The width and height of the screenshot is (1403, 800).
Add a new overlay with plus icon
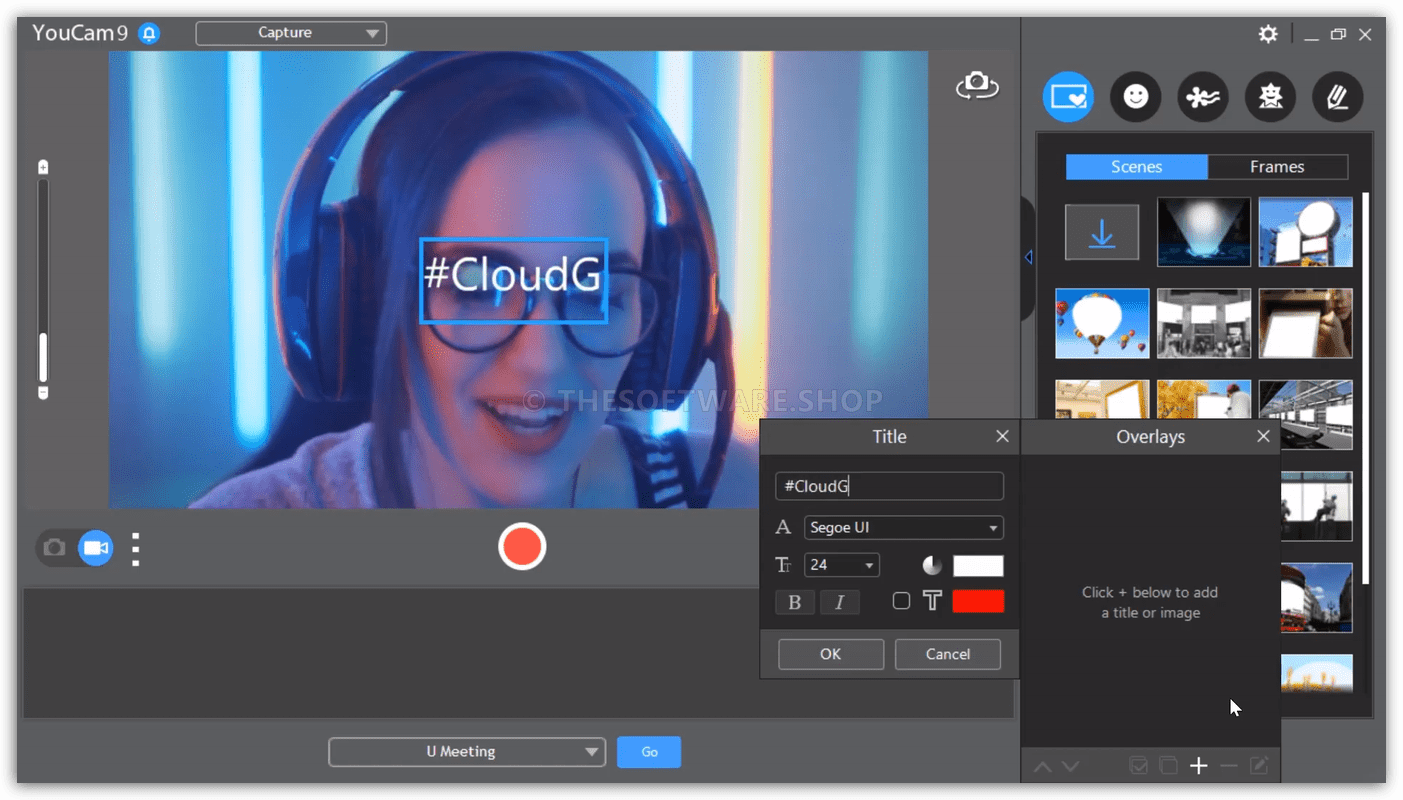click(x=1199, y=766)
